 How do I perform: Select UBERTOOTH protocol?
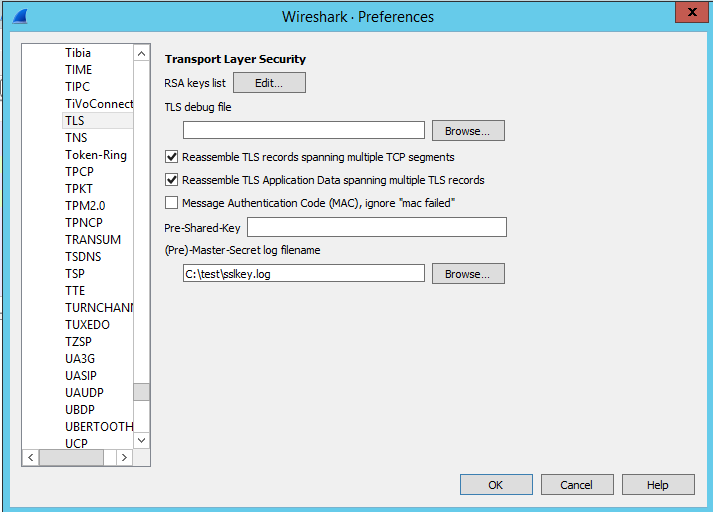(x=99, y=427)
